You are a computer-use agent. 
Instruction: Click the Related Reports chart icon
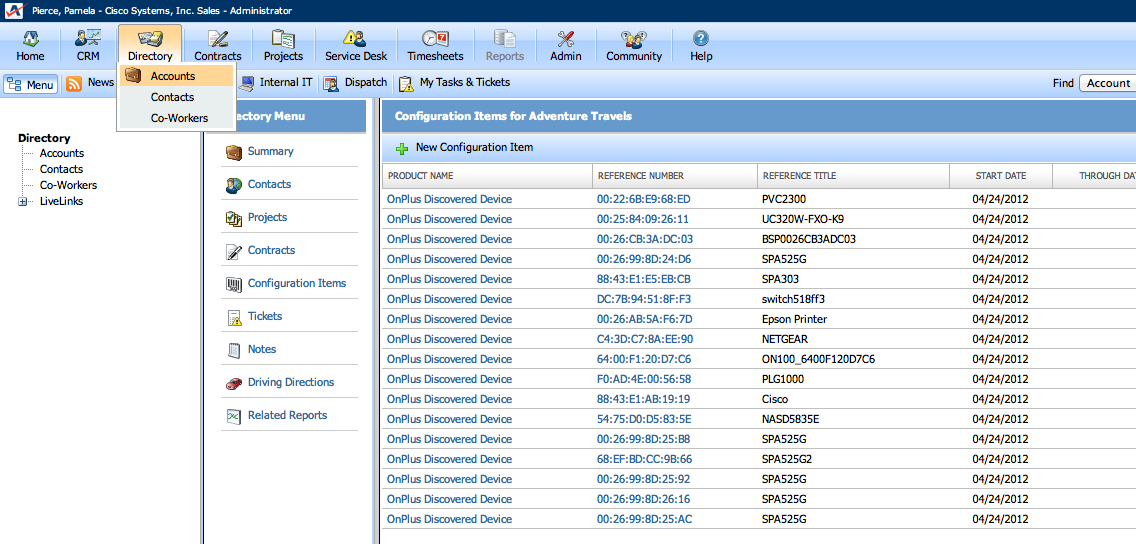[x=233, y=416]
